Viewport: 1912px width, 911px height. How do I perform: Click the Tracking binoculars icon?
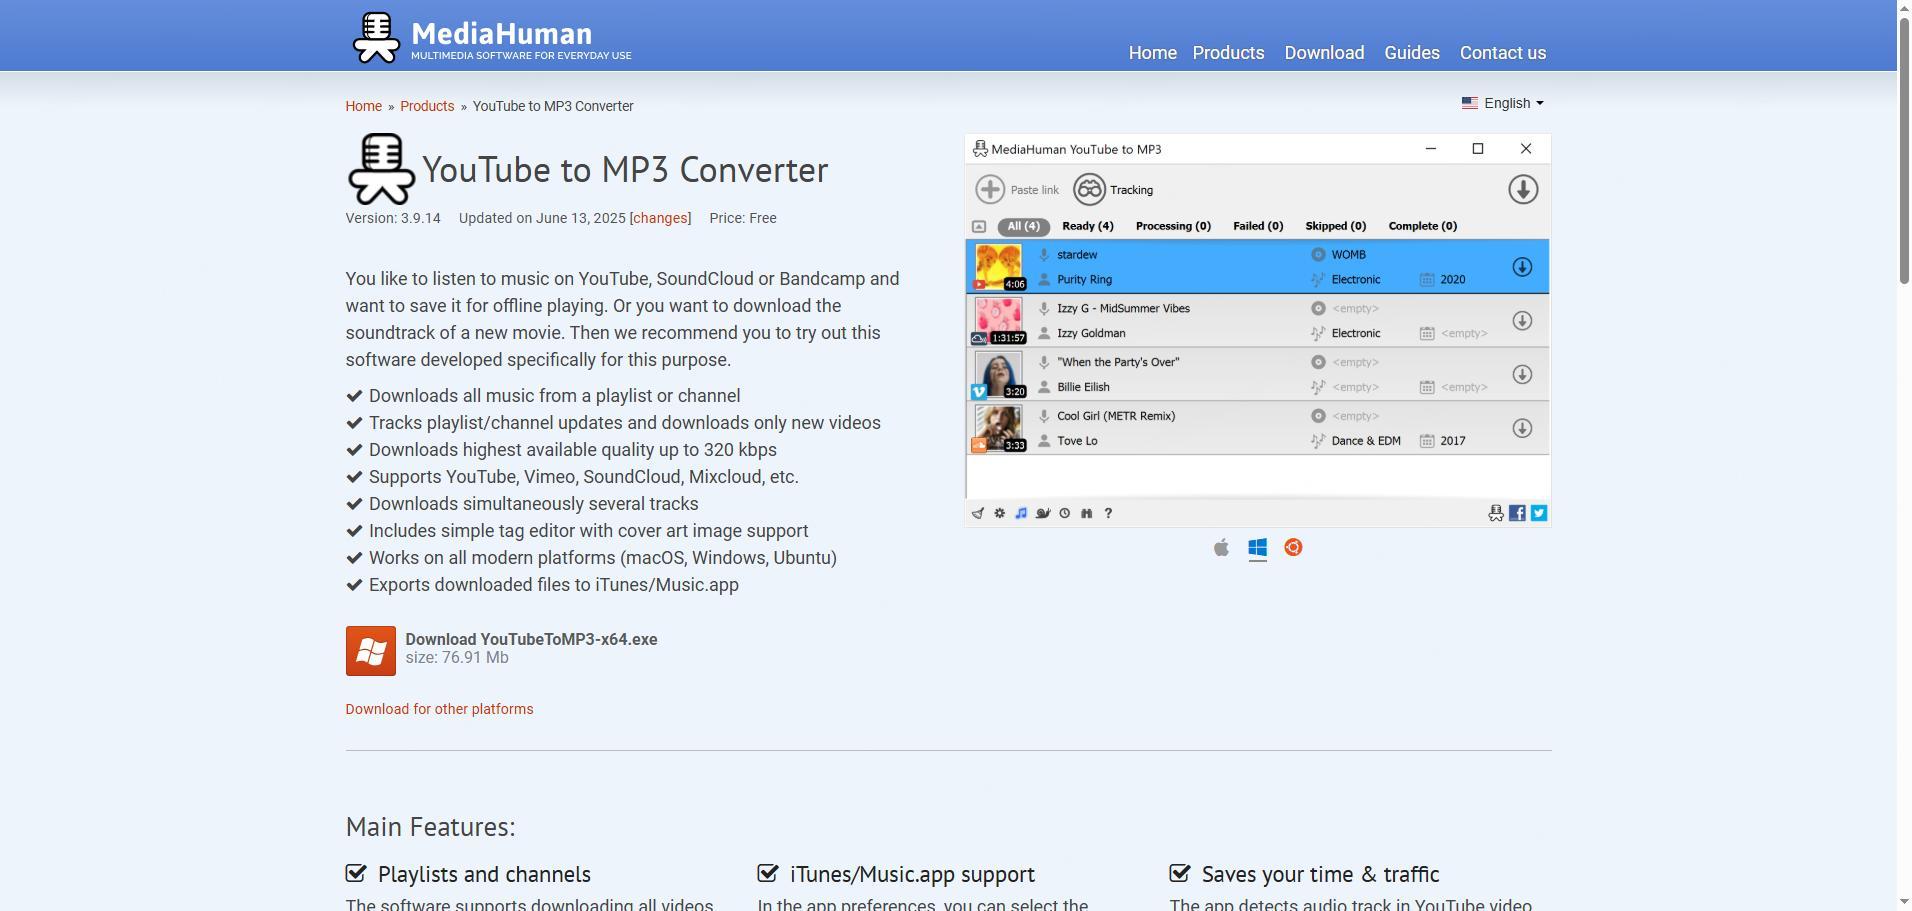(x=1089, y=190)
